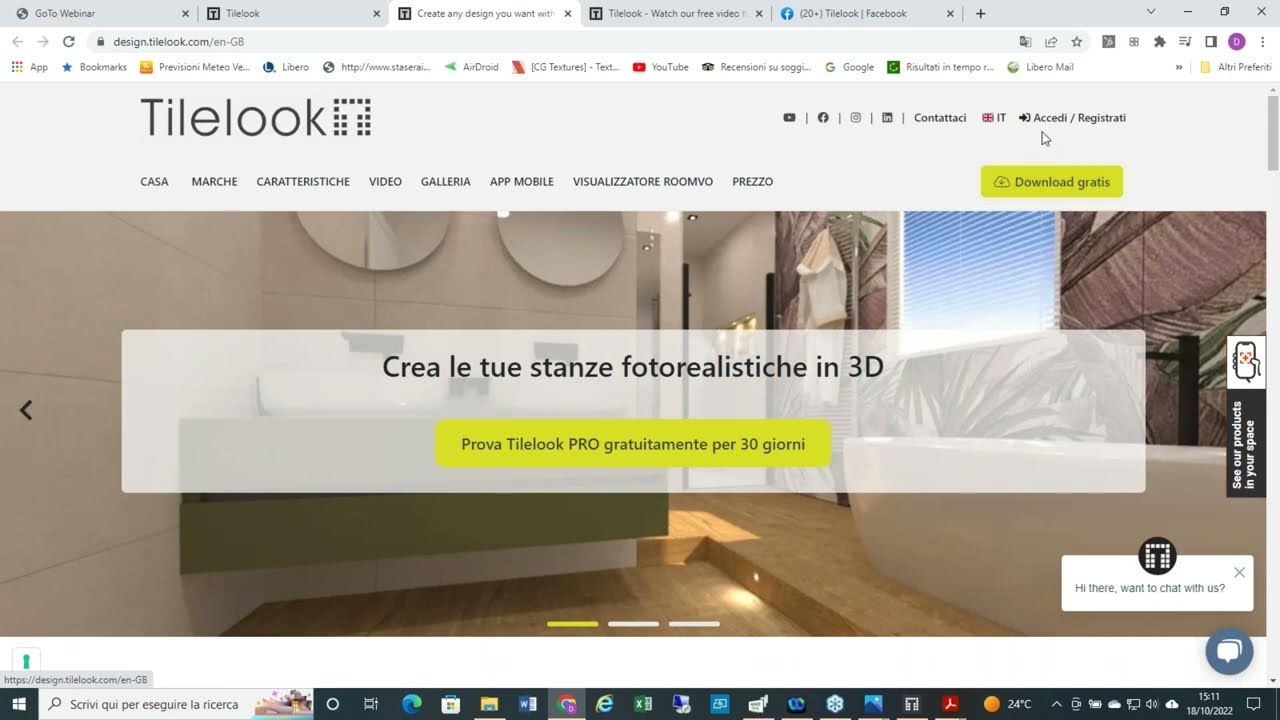Click the address bar URL field

[x=550, y=42]
